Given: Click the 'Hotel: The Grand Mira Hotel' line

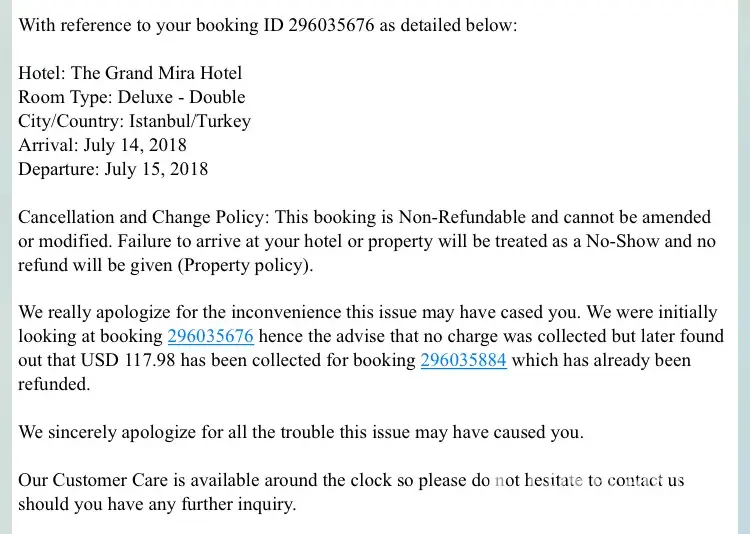Looking at the screenshot, I should click(130, 73).
